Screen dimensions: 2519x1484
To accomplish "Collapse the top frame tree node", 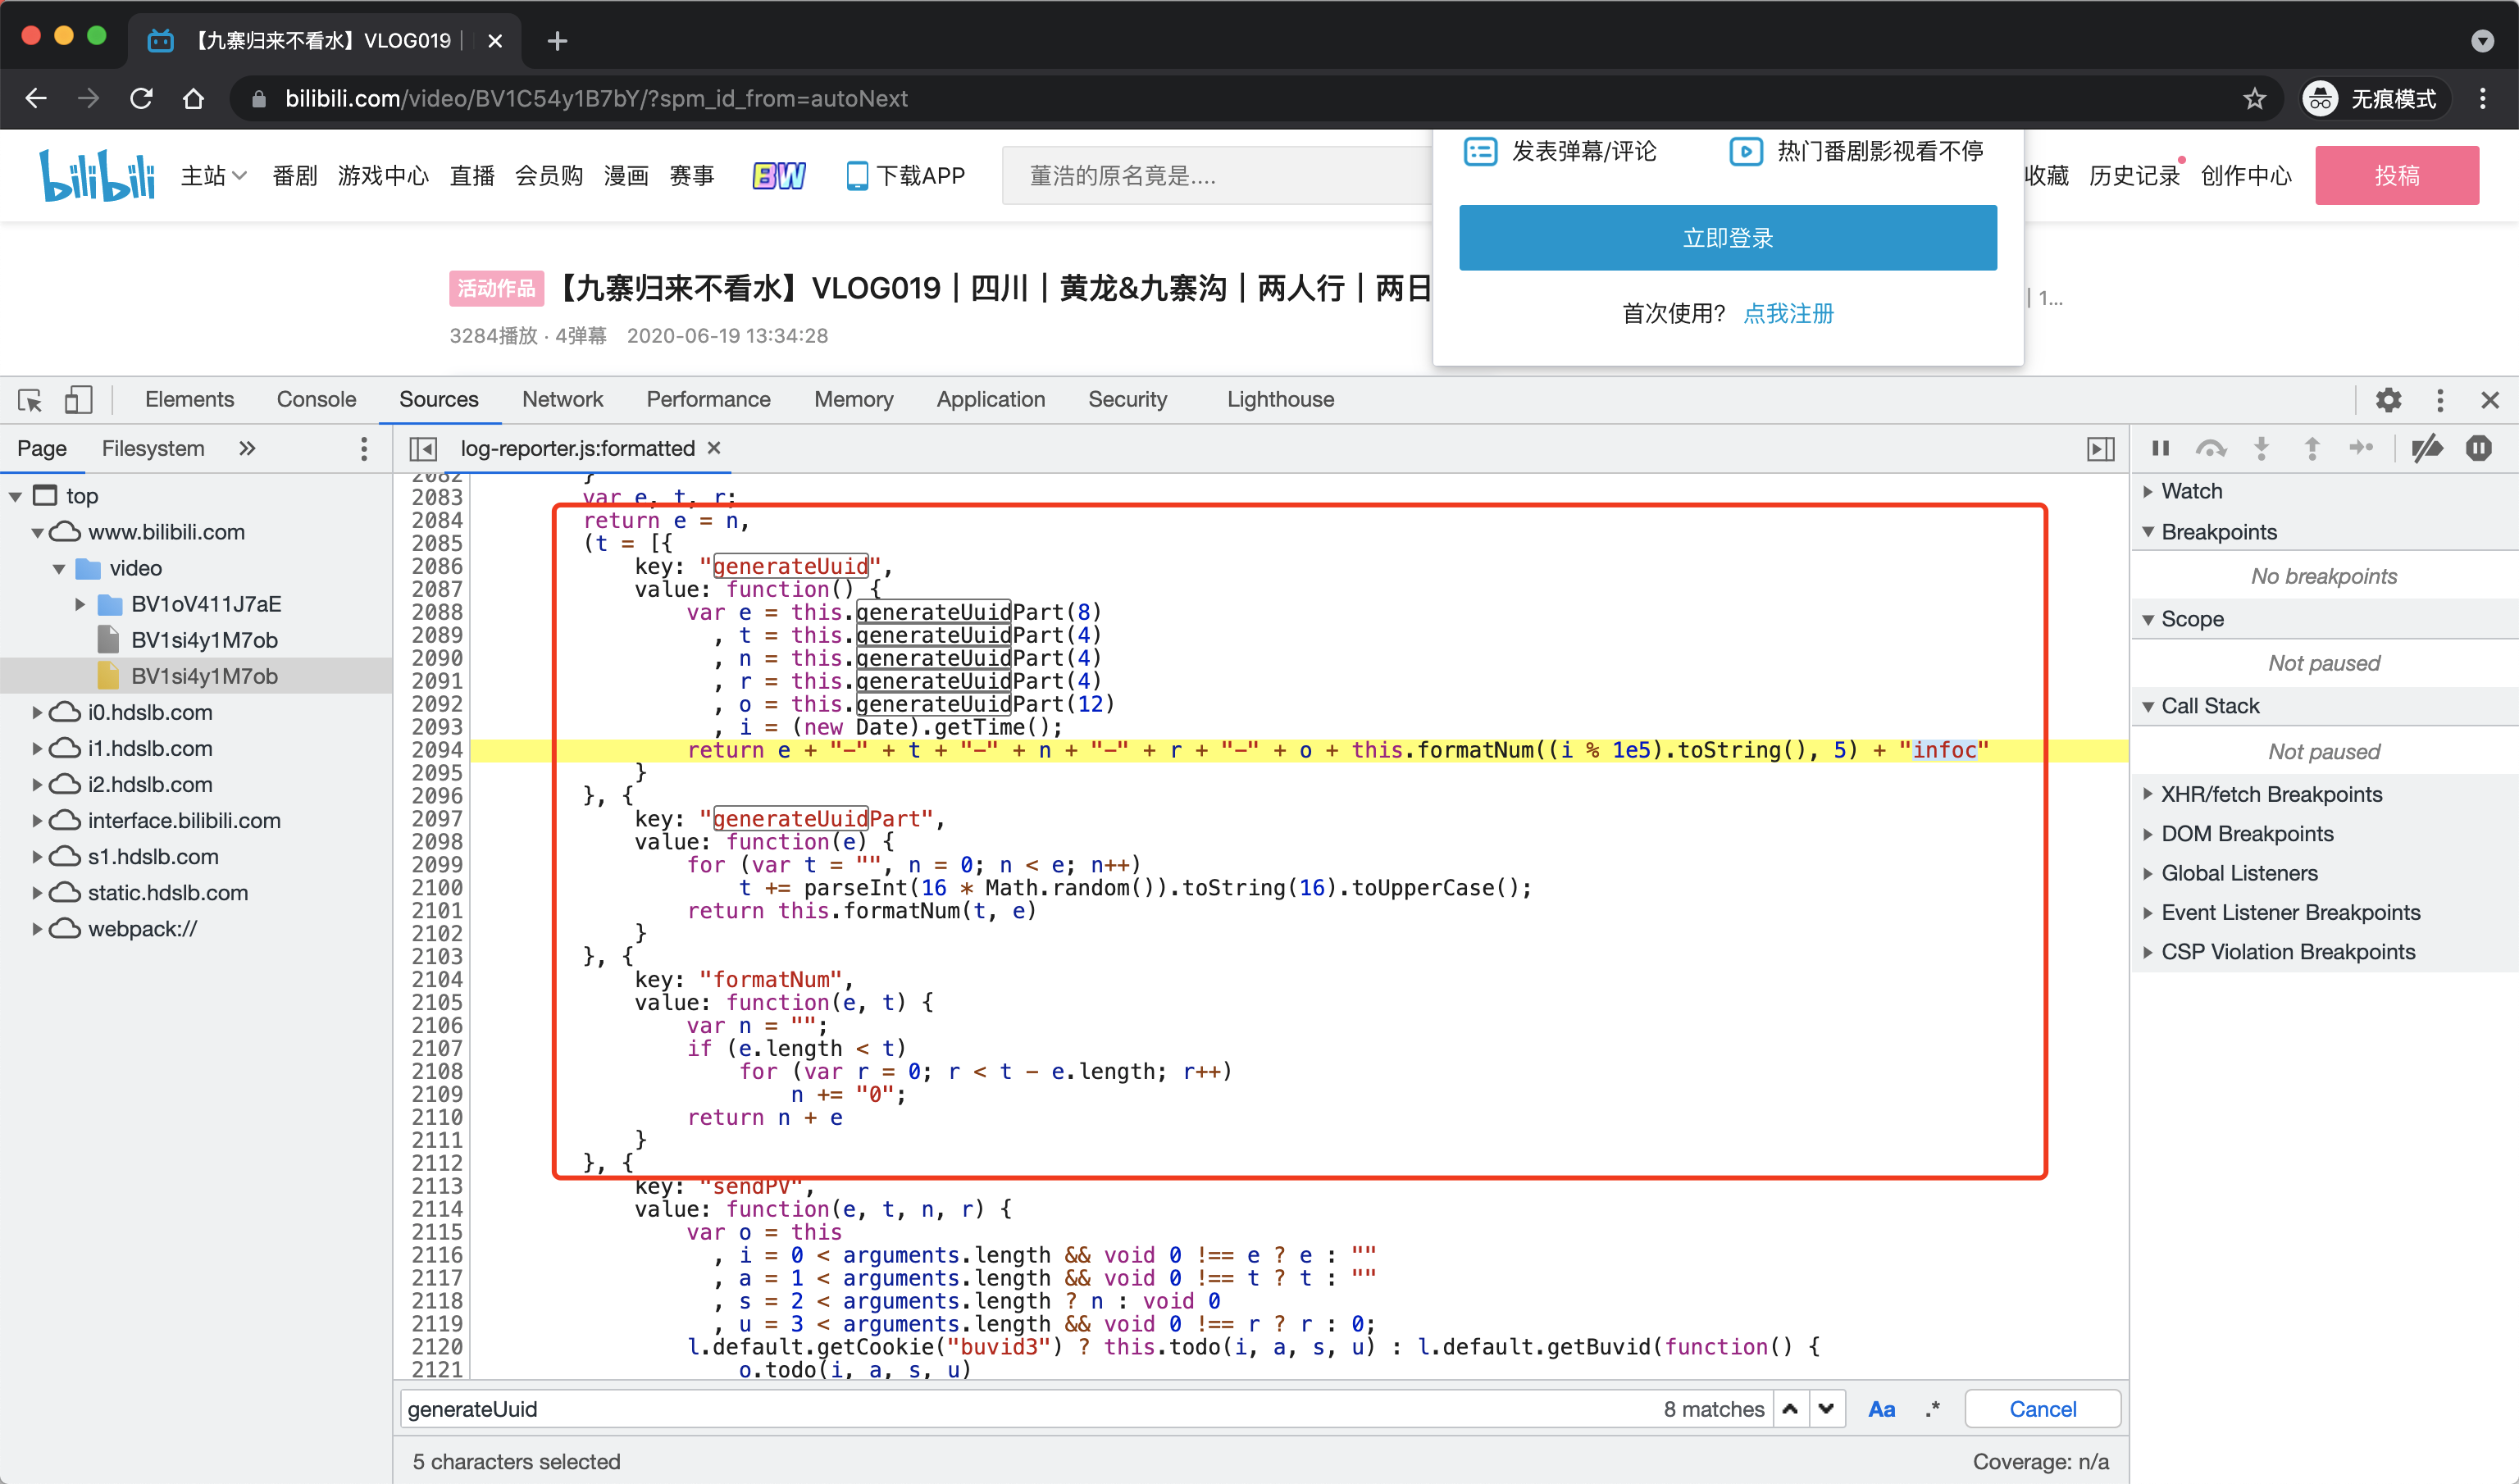I will (x=16, y=496).
